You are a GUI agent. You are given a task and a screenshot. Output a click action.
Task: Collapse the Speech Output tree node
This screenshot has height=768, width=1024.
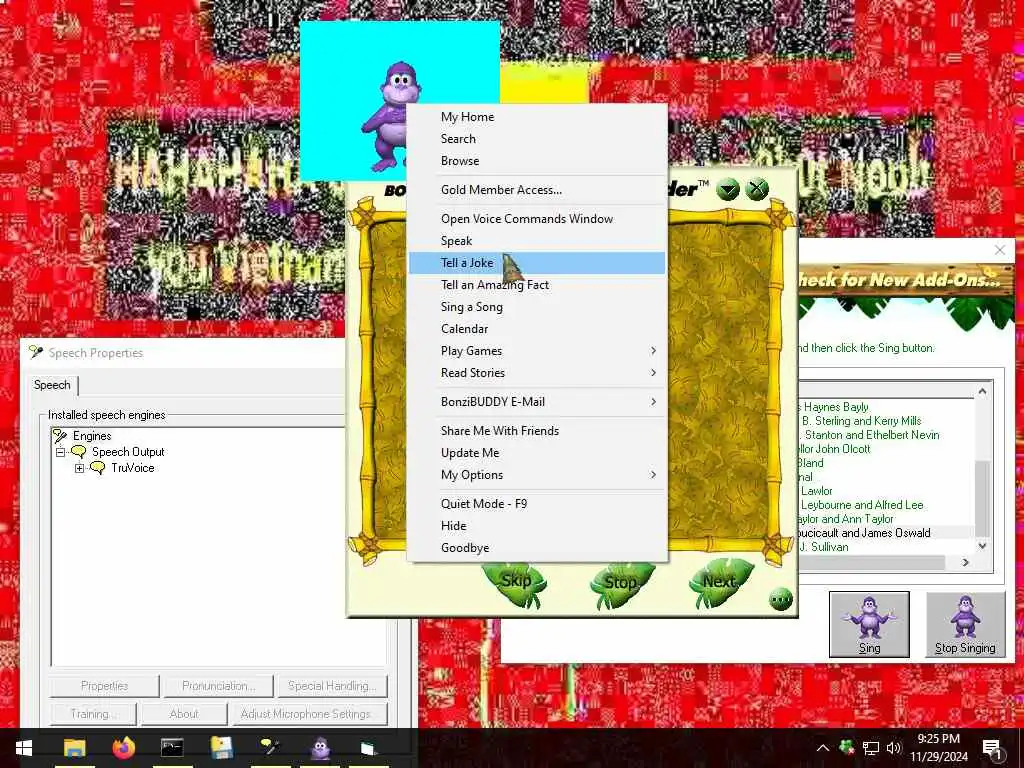61,453
